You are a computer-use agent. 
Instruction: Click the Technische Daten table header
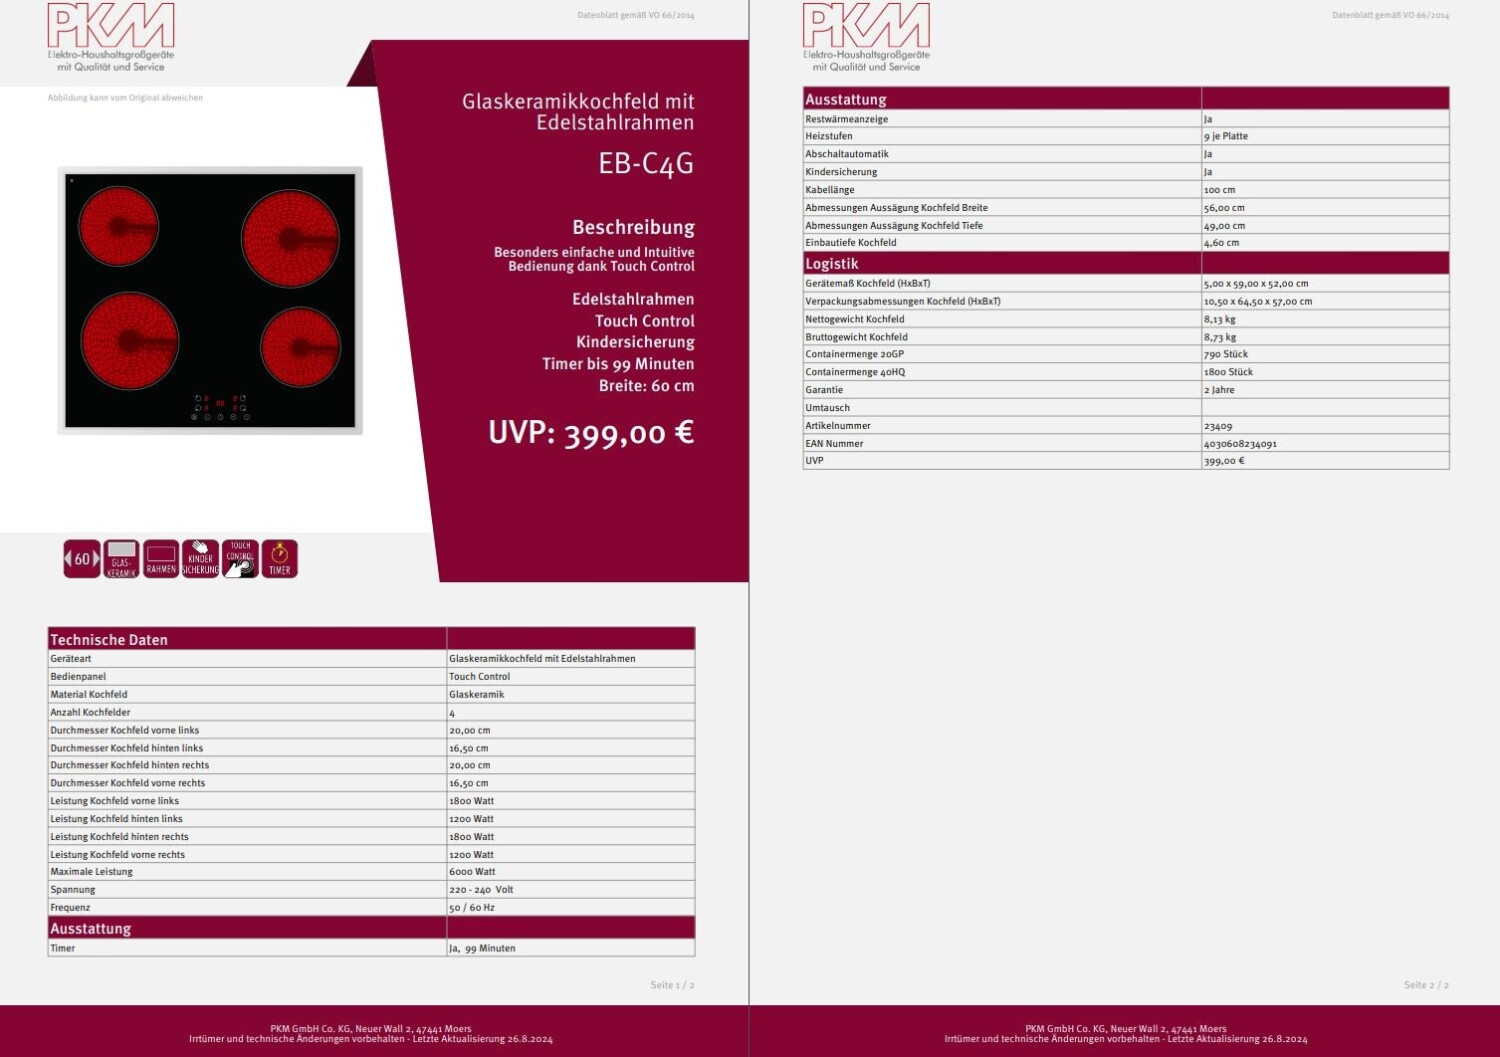pos(109,640)
